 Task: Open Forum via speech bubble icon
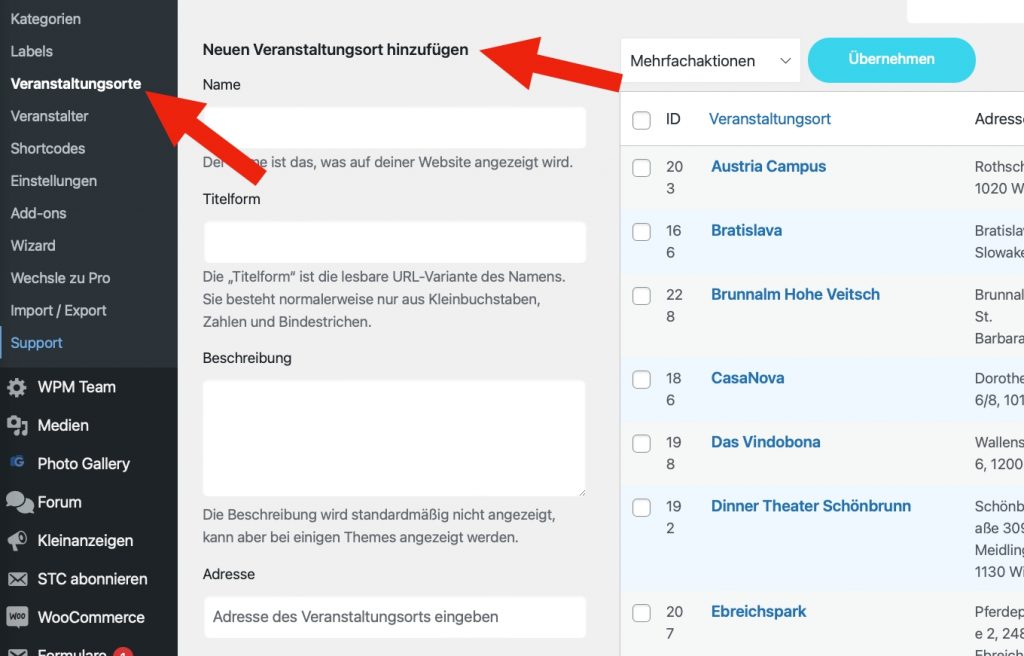click(18, 502)
